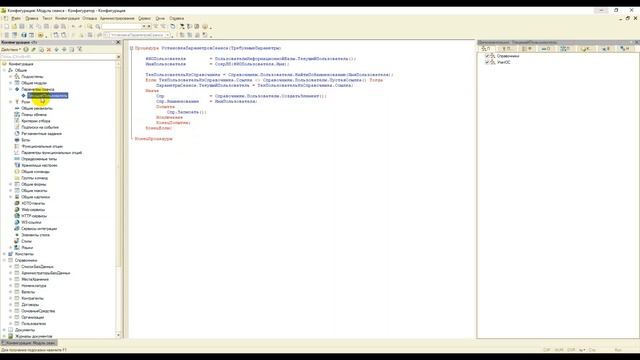Toggle the second checkbox below Справочники in the right panel
This screenshot has height=360, width=640.
pos(487,62)
